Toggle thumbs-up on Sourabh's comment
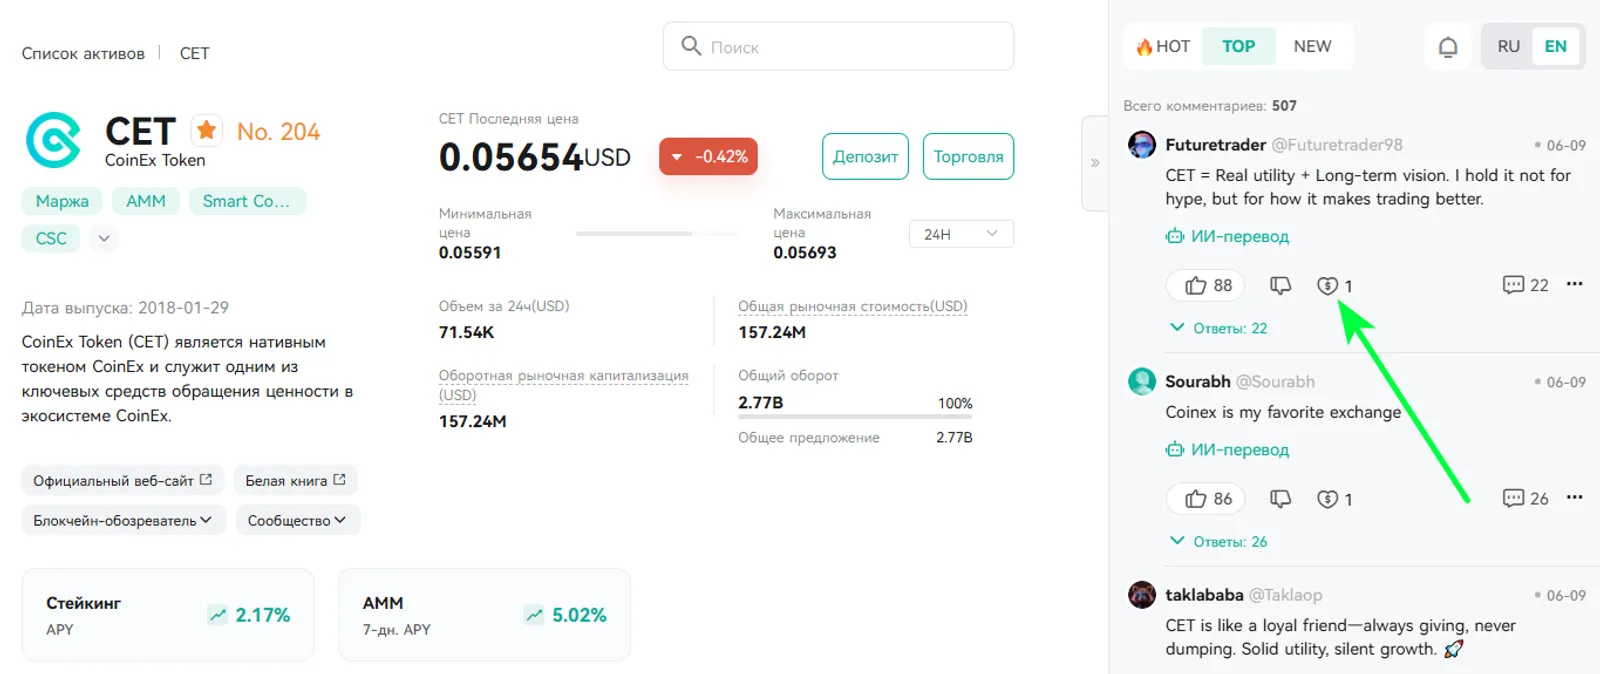The height and width of the screenshot is (674, 1600). pyautogui.click(x=1208, y=498)
